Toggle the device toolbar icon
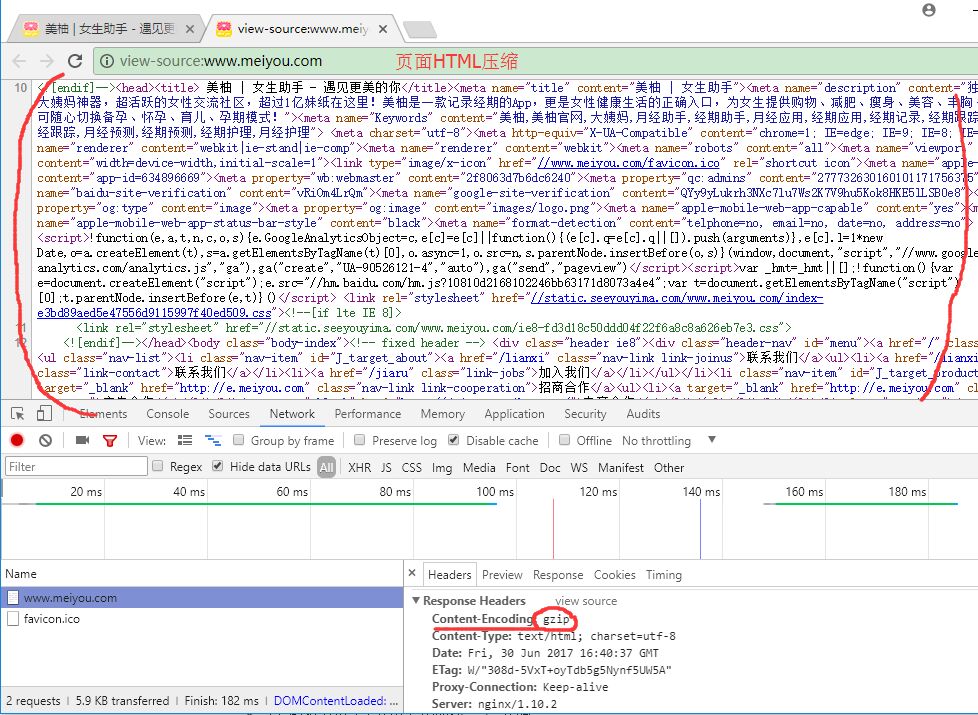Screen dimensions: 978x715 click(x=44, y=414)
